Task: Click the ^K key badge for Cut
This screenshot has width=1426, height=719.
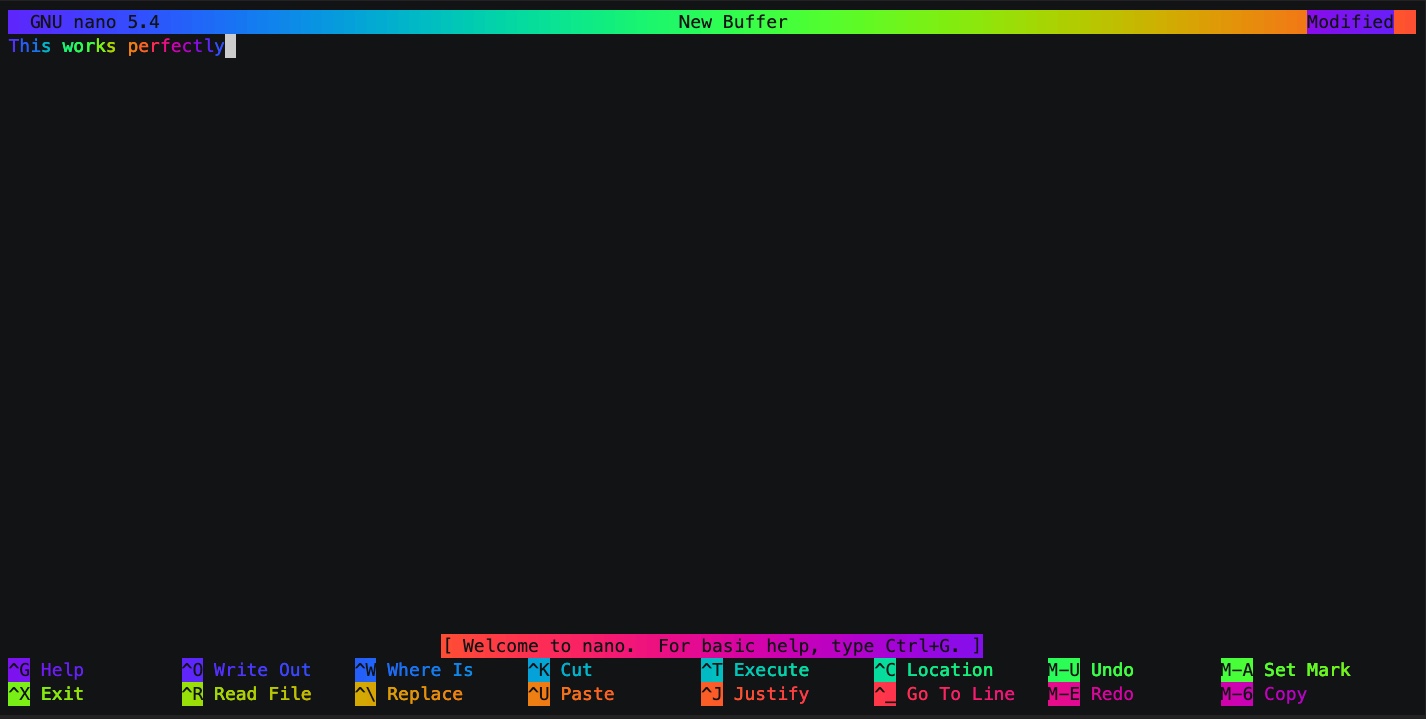Action: coord(539,670)
